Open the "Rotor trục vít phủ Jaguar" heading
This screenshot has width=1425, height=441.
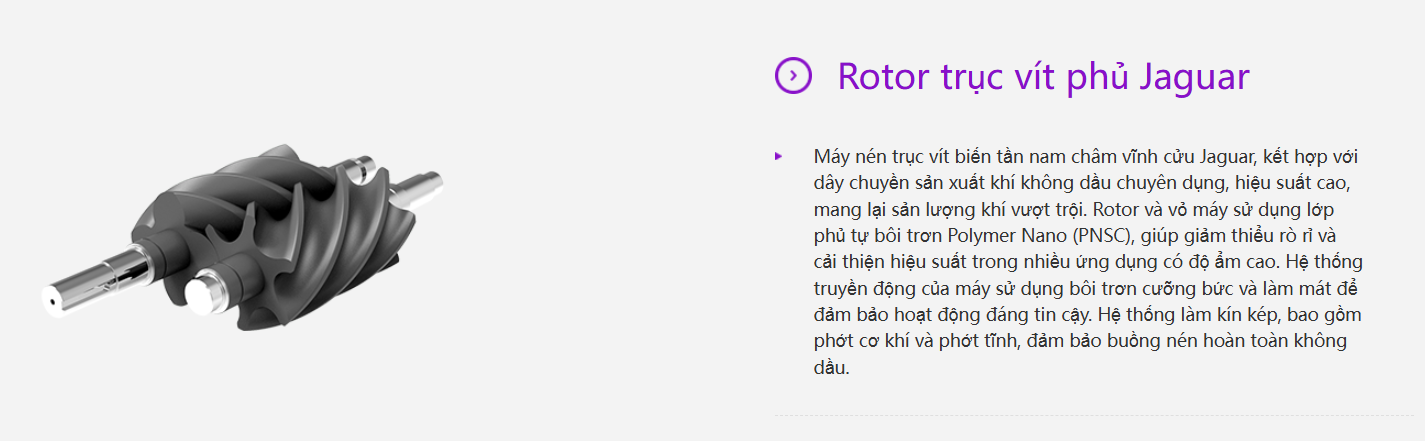(1043, 77)
